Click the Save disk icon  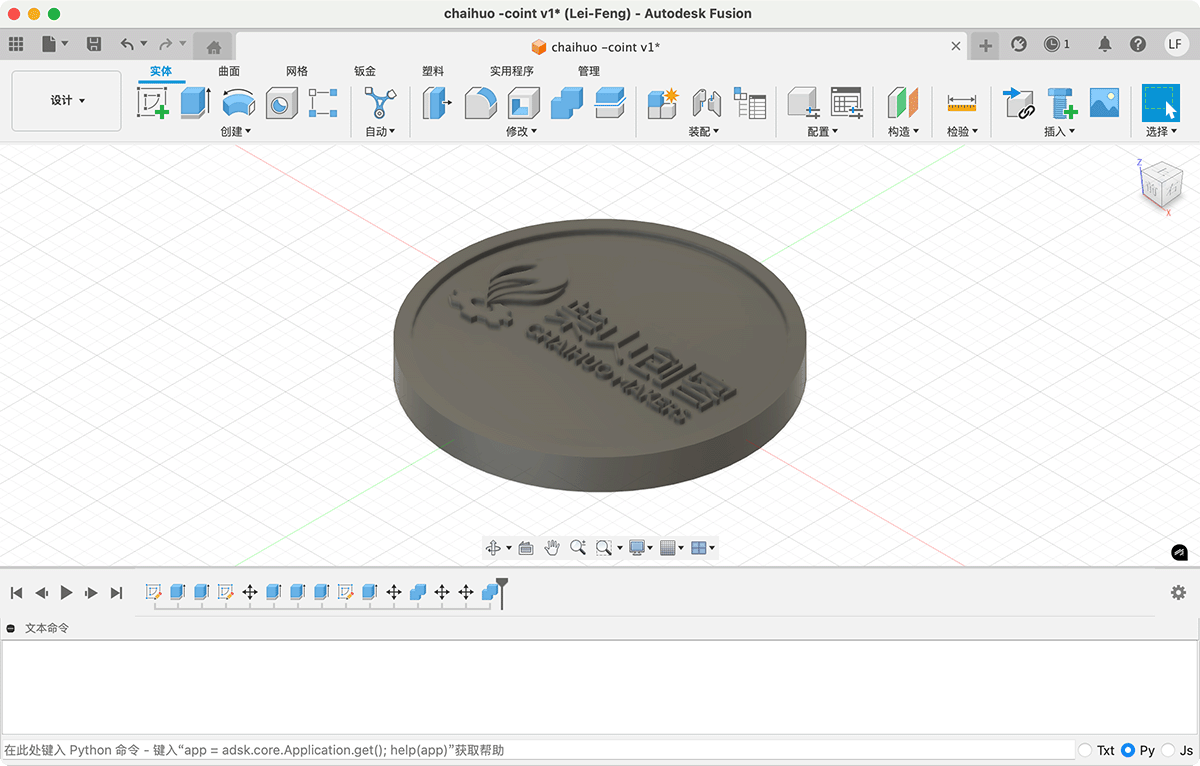(x=94, y=44)
